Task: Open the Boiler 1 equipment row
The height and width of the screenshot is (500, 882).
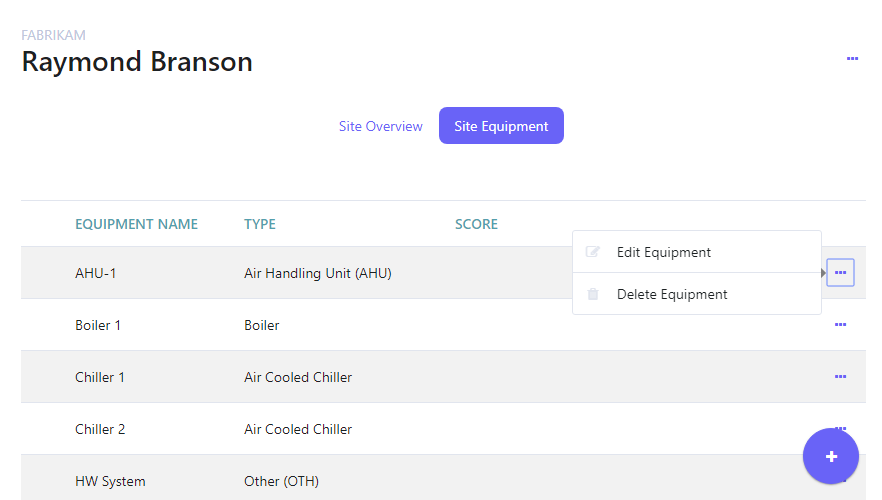Action: point(98,325)
